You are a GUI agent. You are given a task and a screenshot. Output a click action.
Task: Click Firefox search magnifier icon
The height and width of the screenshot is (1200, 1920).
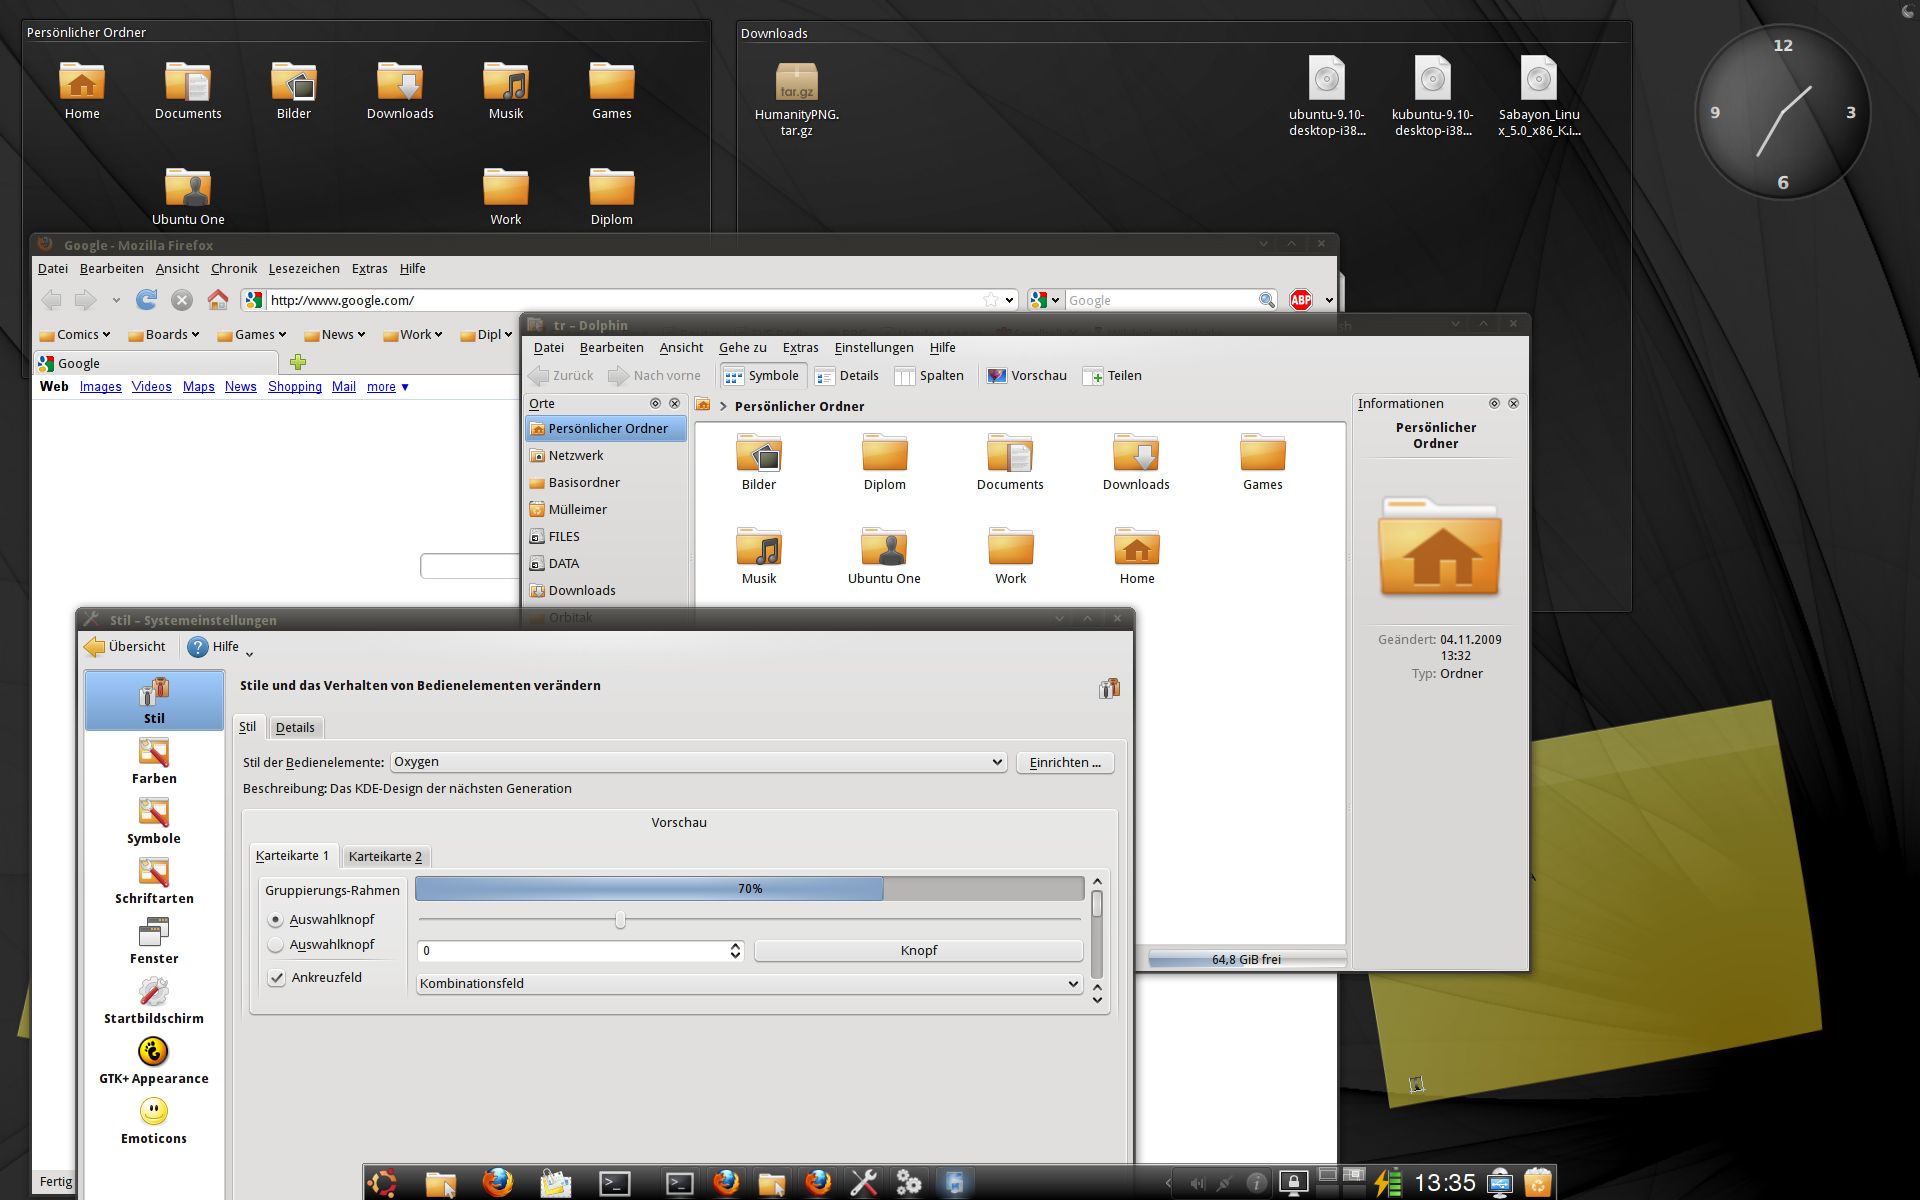pyautogui.click(x=1266, y=300)
